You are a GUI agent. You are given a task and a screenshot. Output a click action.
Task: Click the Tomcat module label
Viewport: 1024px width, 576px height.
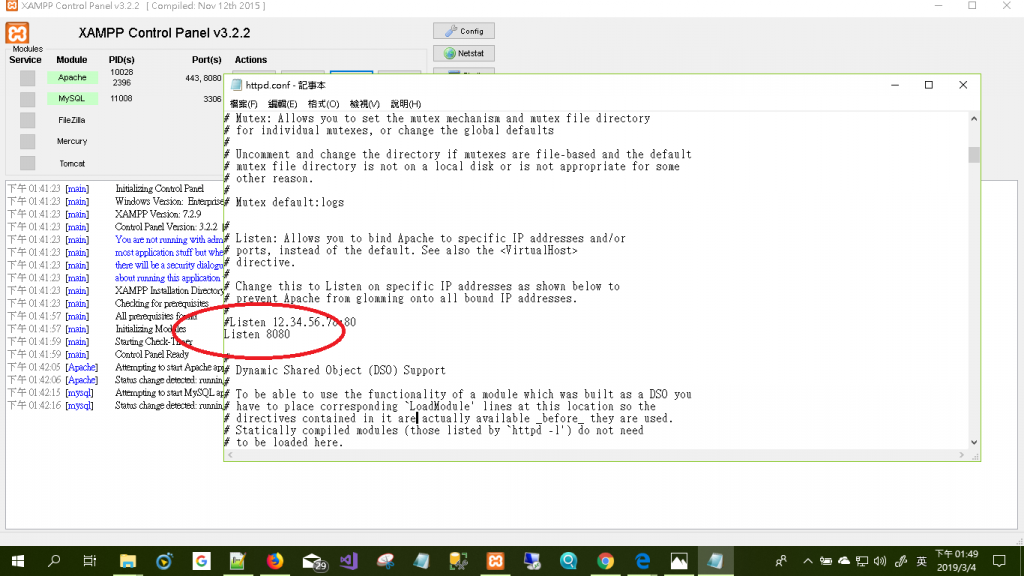click(x=72, y=163)
